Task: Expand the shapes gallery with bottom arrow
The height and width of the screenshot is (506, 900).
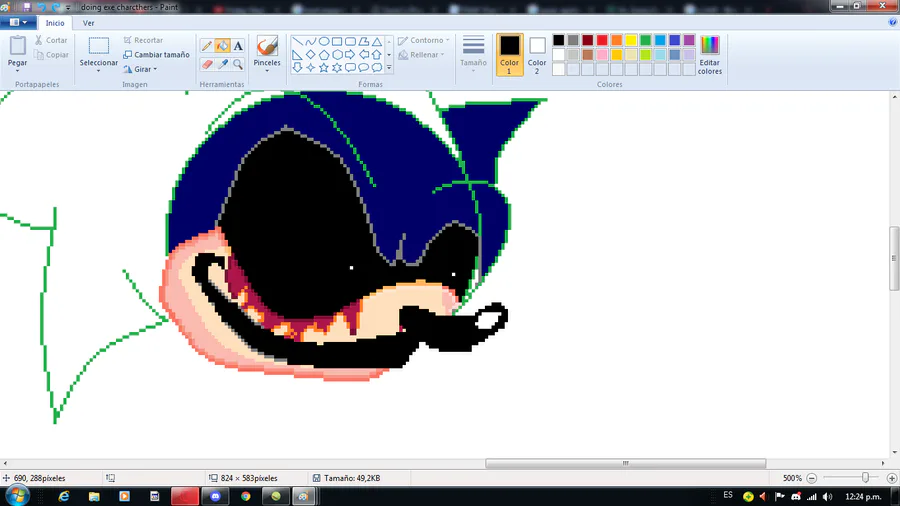Action: 389,68
